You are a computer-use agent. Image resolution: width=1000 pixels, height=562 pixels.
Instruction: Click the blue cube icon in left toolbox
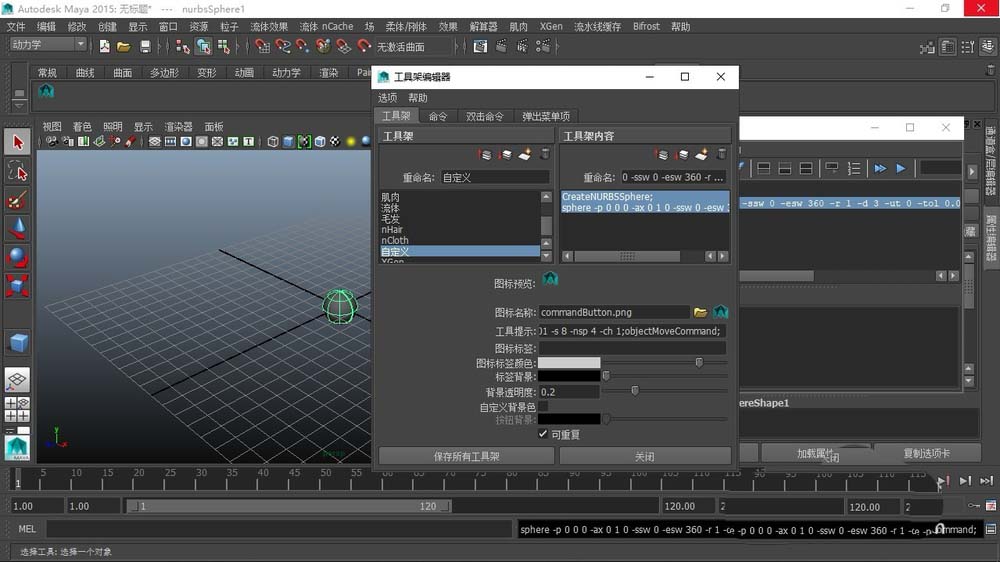(17, 343)
